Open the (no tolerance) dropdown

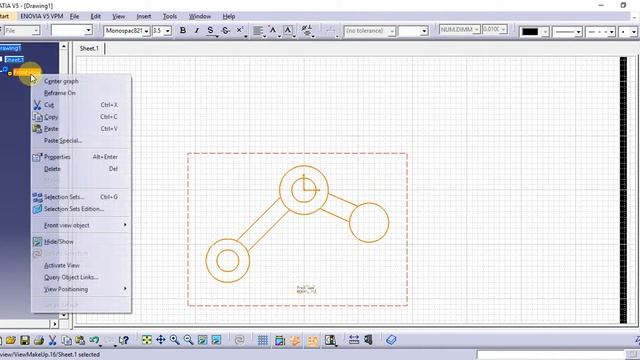click(x=392, y=31)
